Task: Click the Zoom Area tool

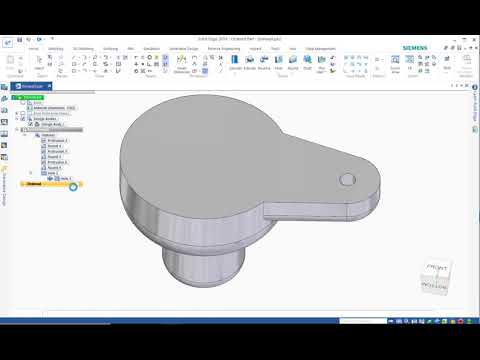Action: [x=395, y=64]
